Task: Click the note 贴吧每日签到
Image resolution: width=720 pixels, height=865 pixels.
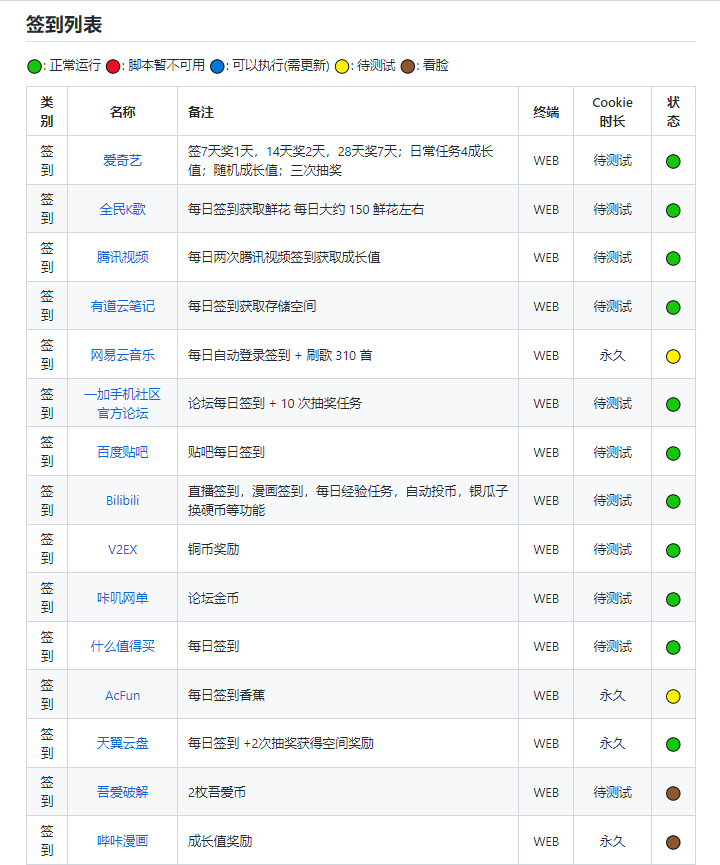Action: pos(226,452)
